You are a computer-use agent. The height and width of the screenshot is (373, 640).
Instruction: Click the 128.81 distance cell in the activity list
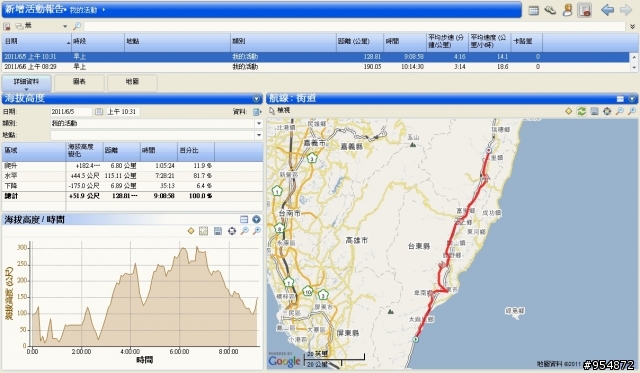[372, 57]
